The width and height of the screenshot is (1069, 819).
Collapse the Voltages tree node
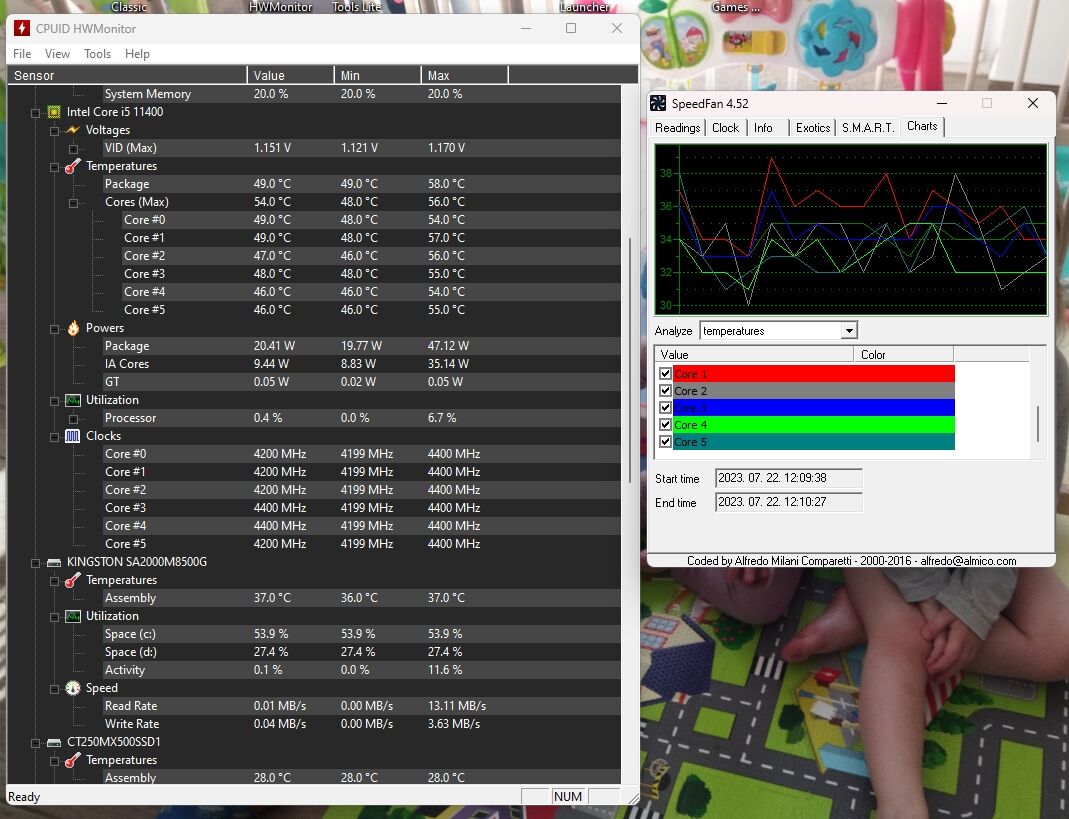(55, 130)
